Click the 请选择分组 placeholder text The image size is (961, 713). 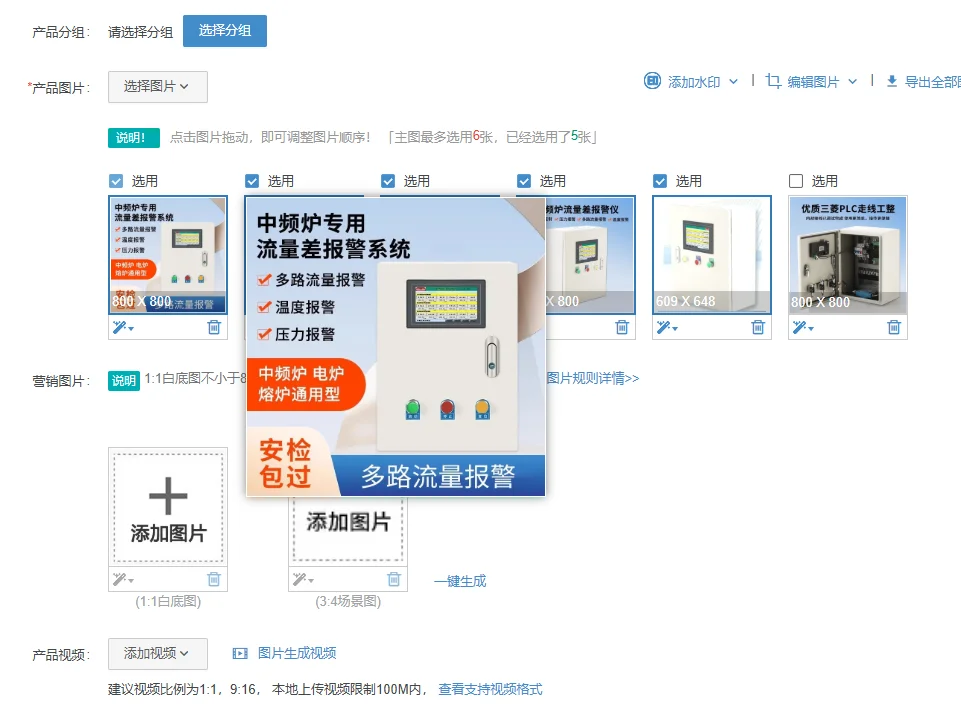coord(140,32)
